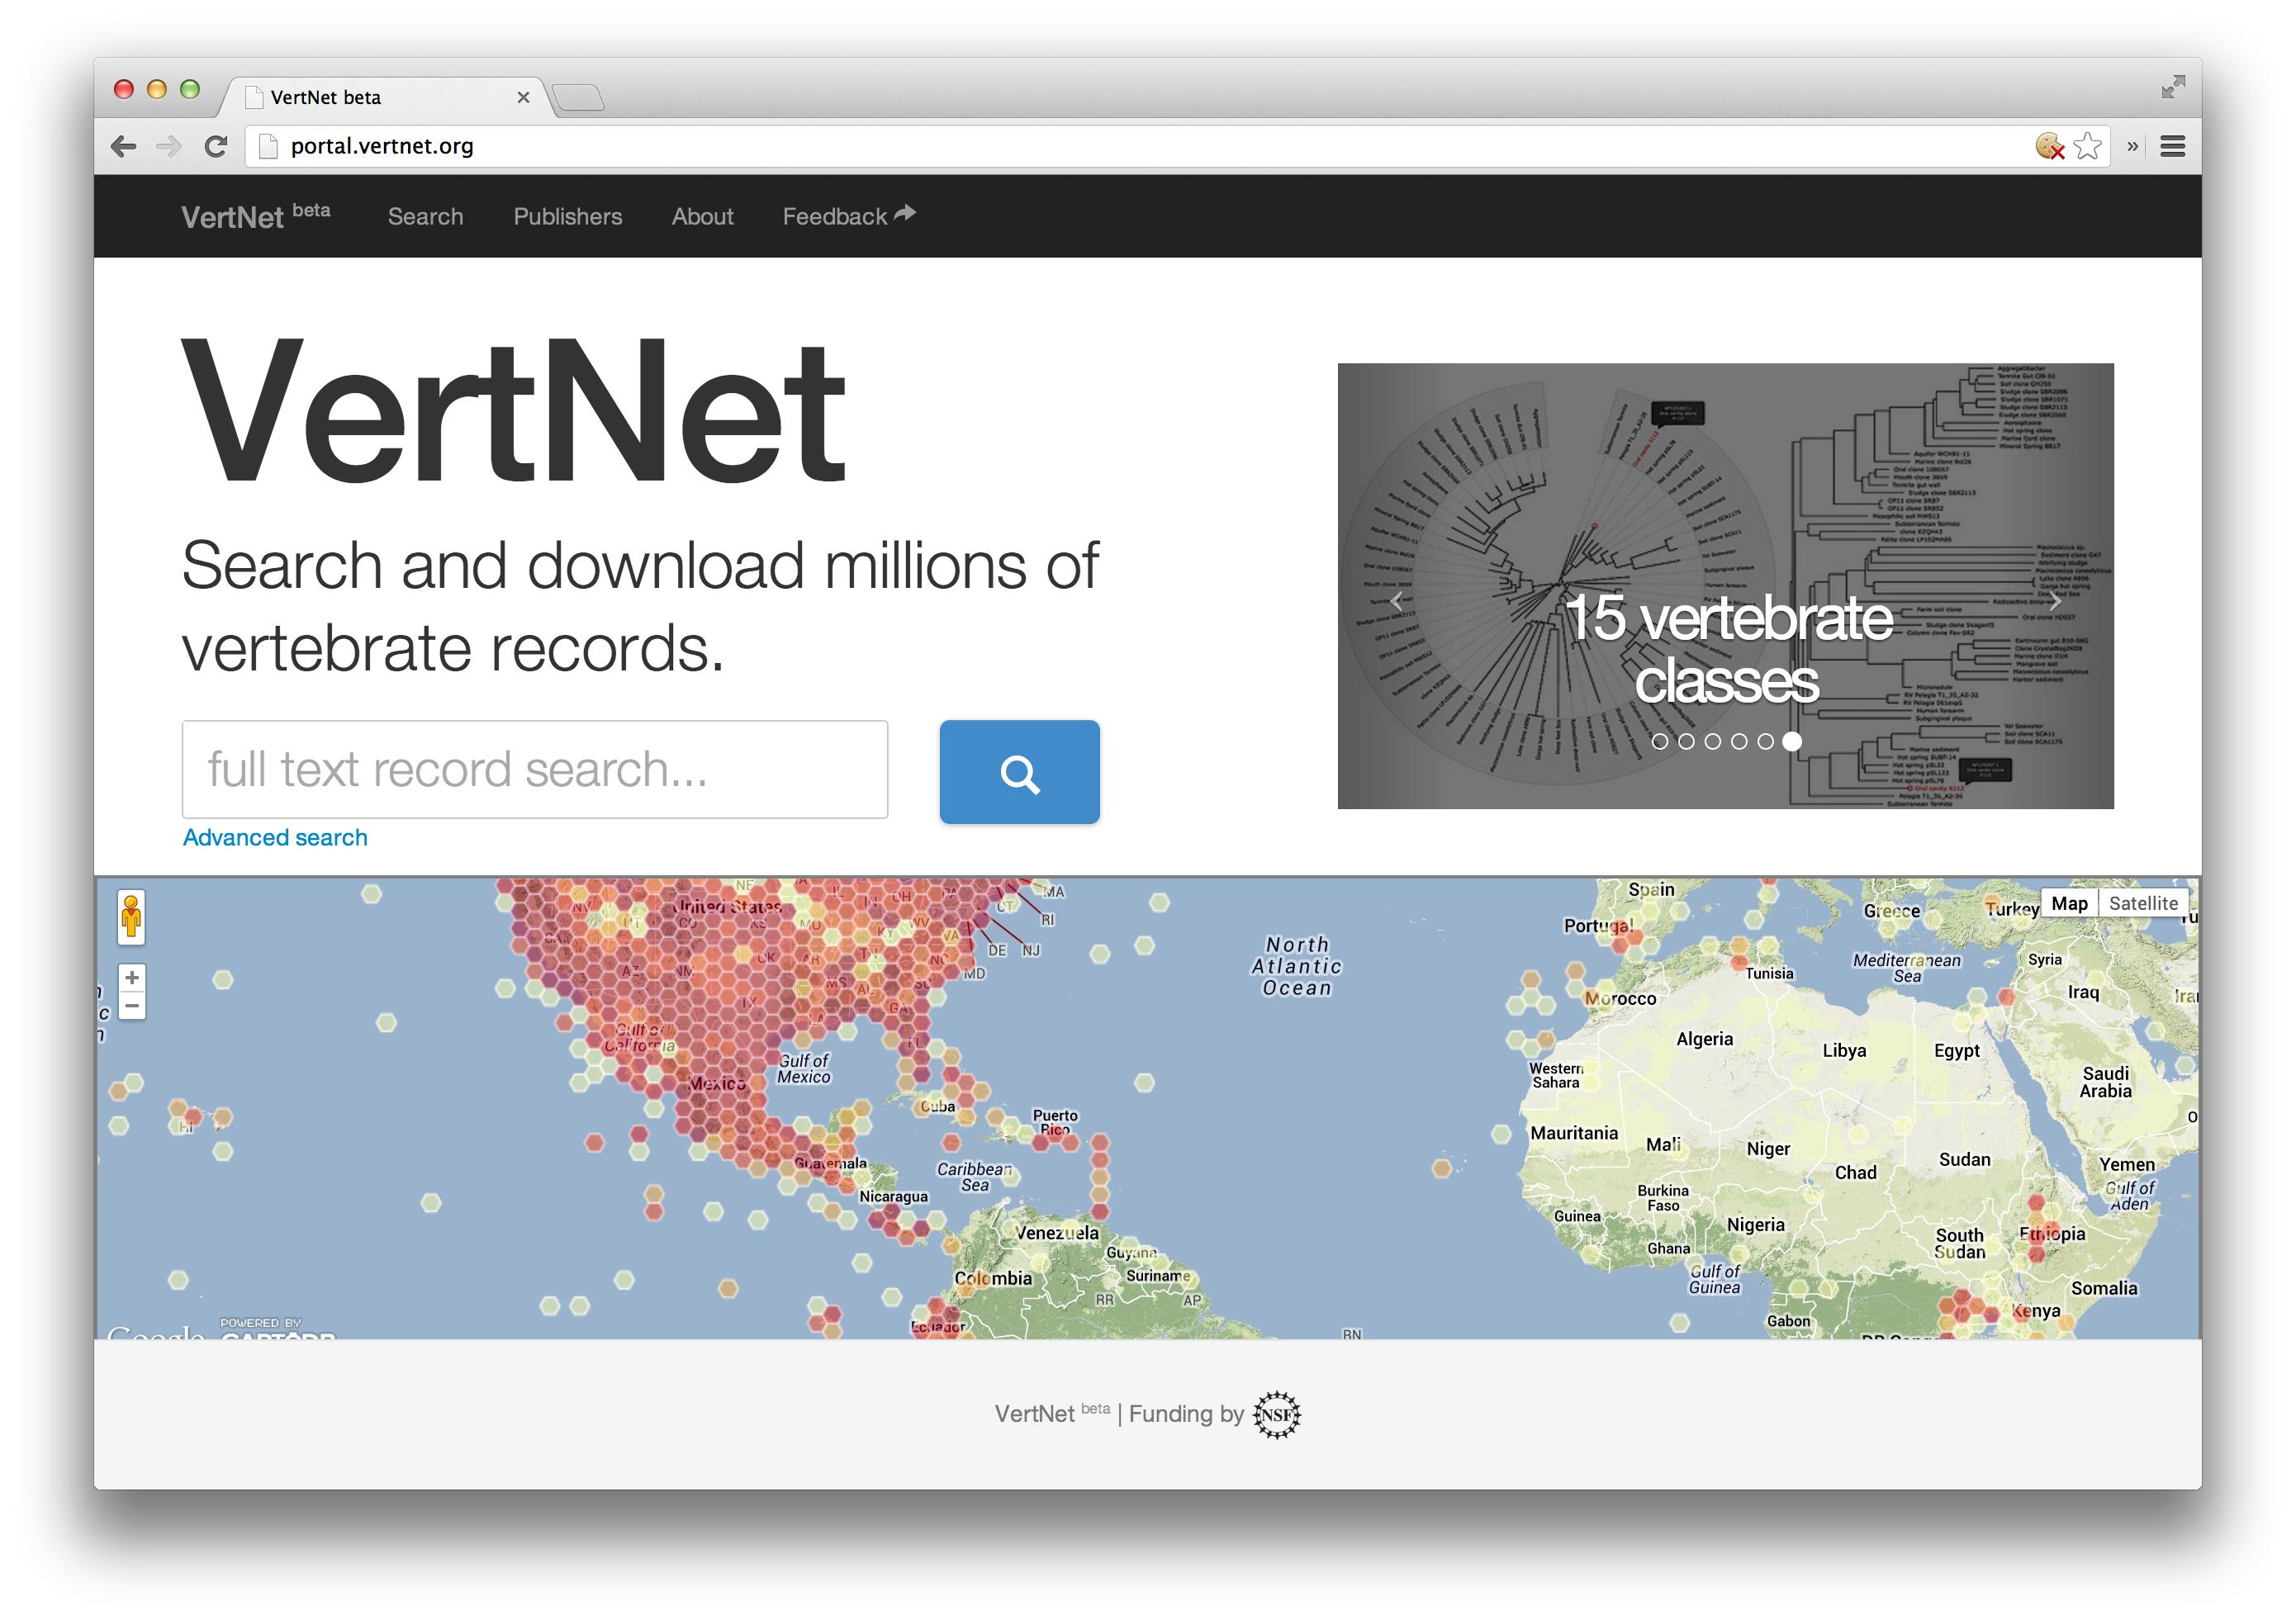The image size is (2296, 1620).
Task: Open the Feedback link
Action: coord(848,217)
